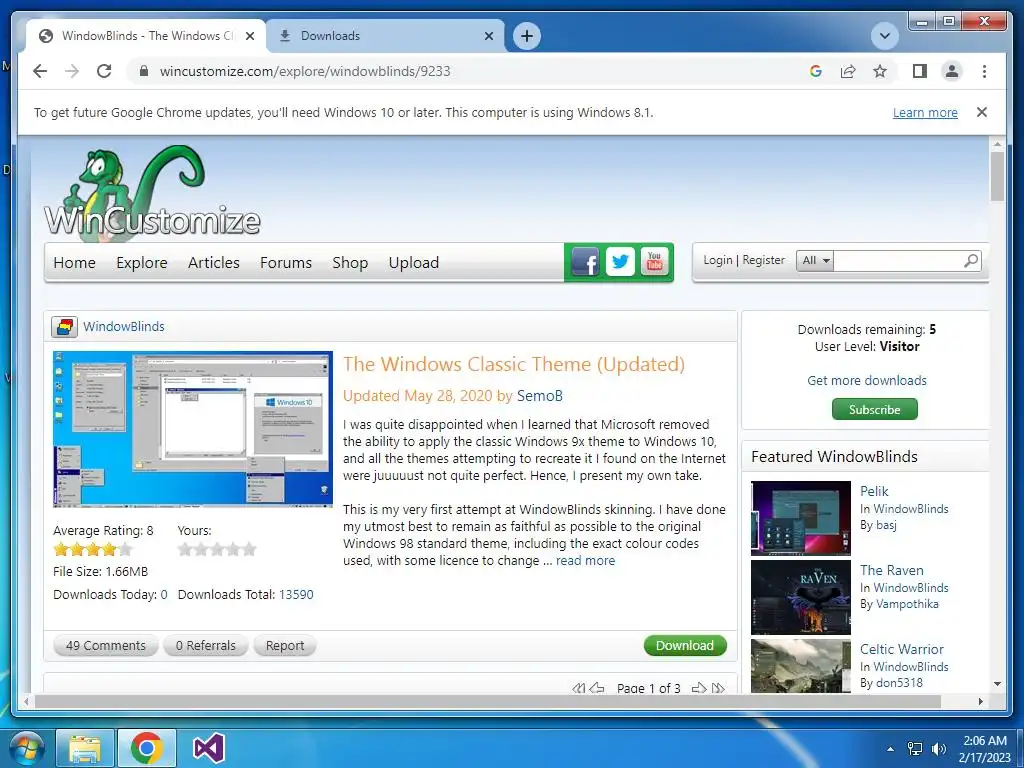Go back with the browser back arrow
1024x768 pixels.
click(40, 71)
